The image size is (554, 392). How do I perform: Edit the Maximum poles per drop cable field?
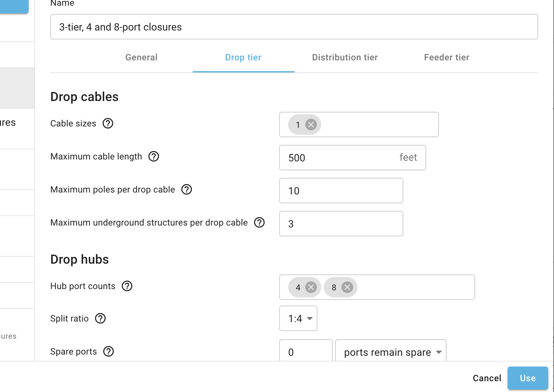341,191
